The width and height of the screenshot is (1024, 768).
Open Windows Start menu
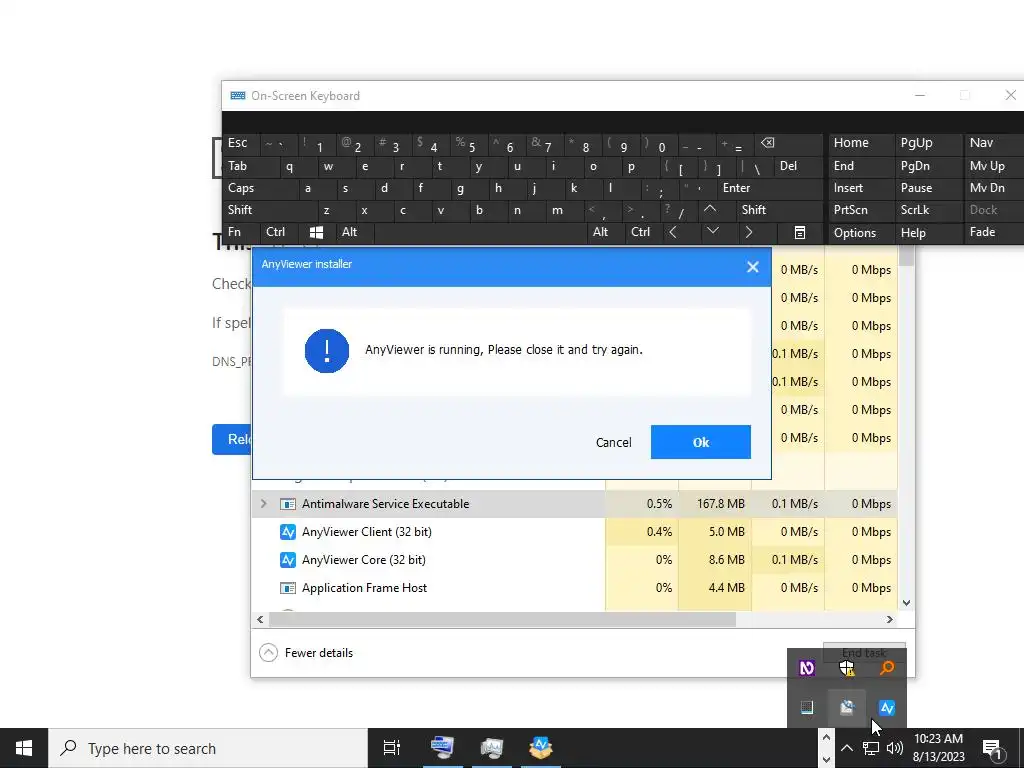point(24,748)
